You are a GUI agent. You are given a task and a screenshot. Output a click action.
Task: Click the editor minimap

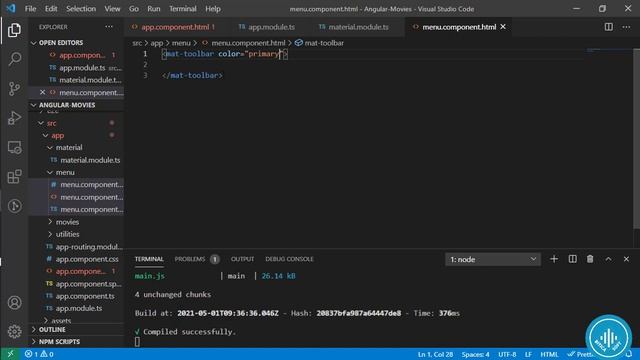point(610,51)
